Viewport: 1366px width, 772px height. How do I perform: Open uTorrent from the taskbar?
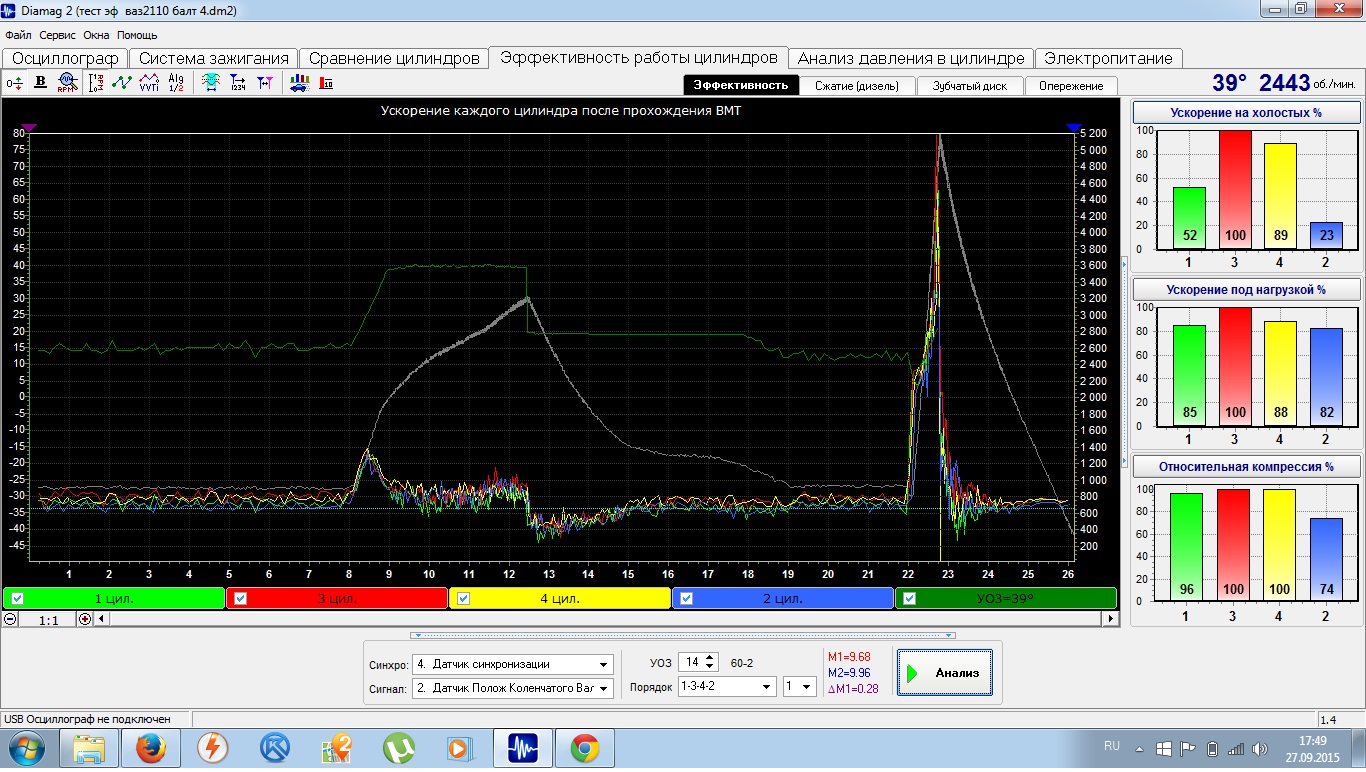pyautogui.click(x=399, y=748)
